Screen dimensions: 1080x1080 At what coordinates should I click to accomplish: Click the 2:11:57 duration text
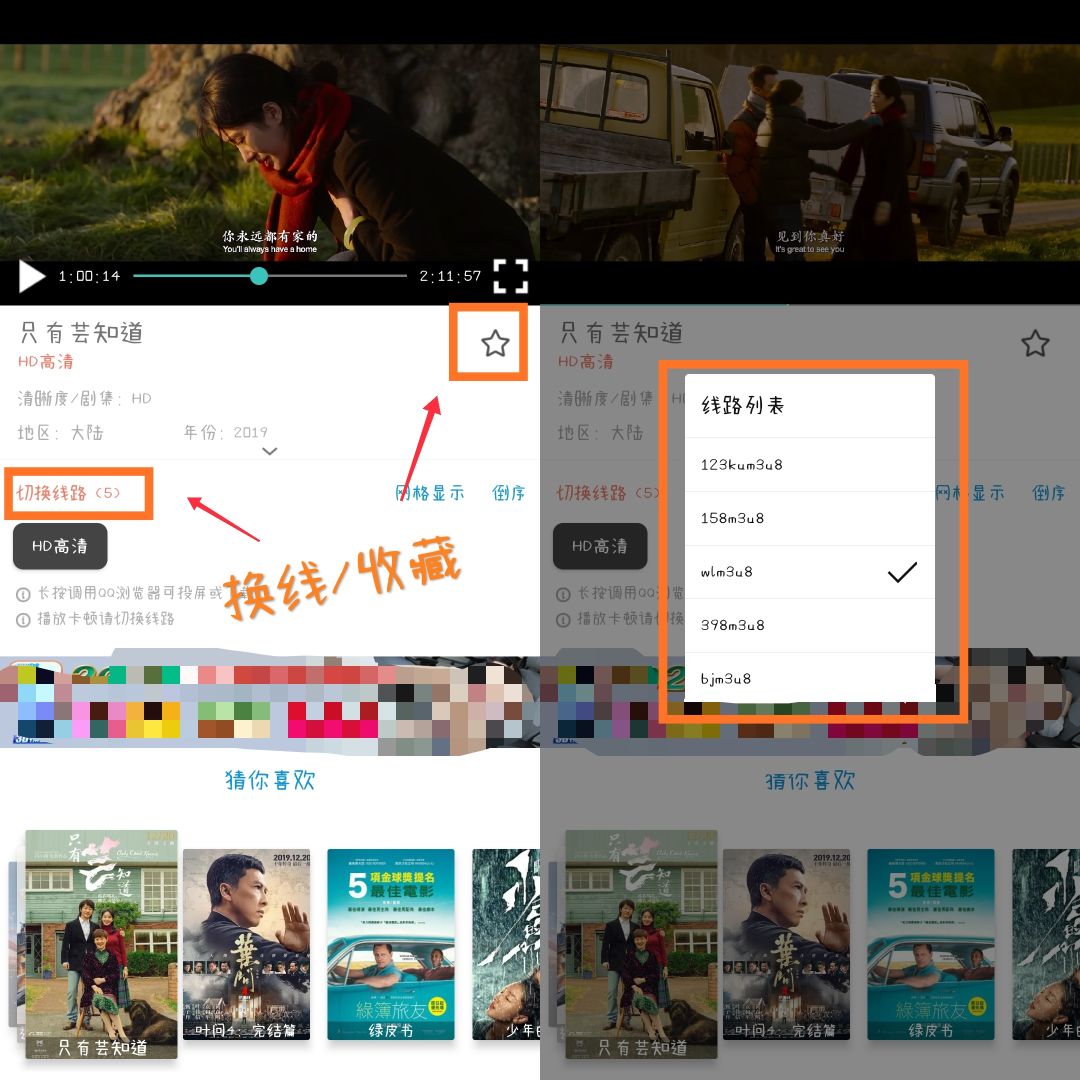(x=450, y=276)
